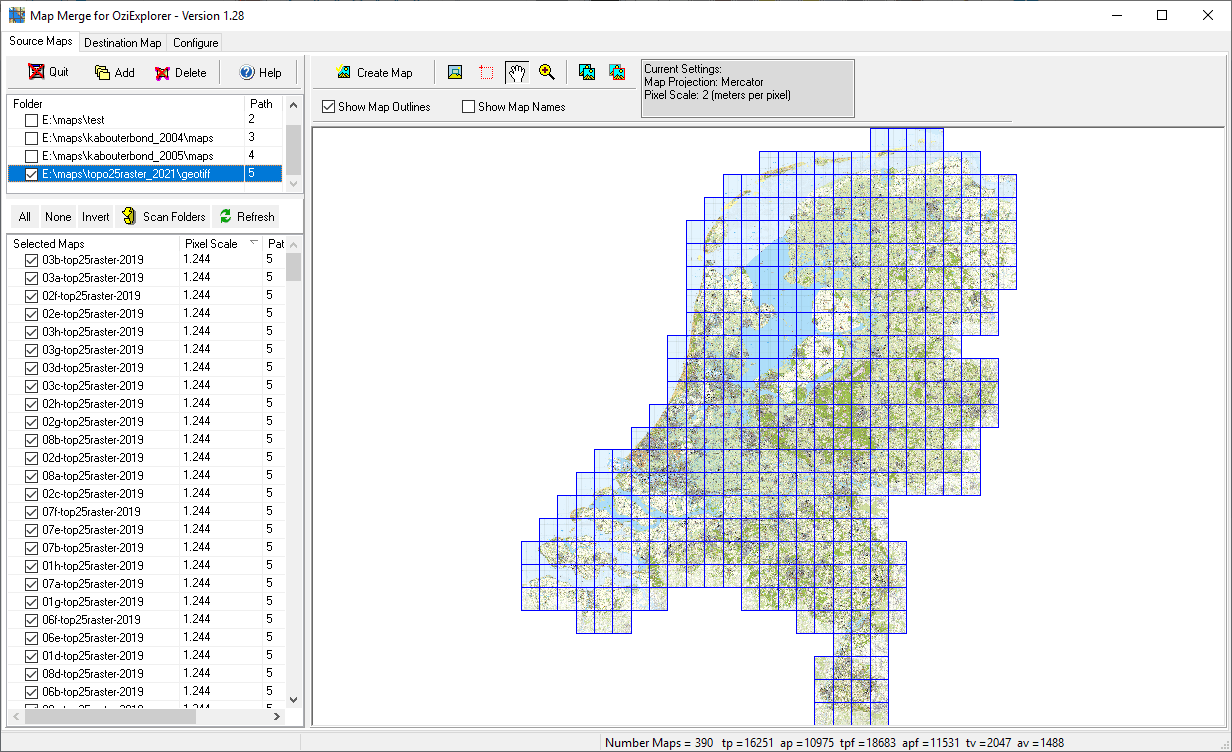Click the Quit button
This screenshot has width=1232, height=752.
(x=48, y=72)
